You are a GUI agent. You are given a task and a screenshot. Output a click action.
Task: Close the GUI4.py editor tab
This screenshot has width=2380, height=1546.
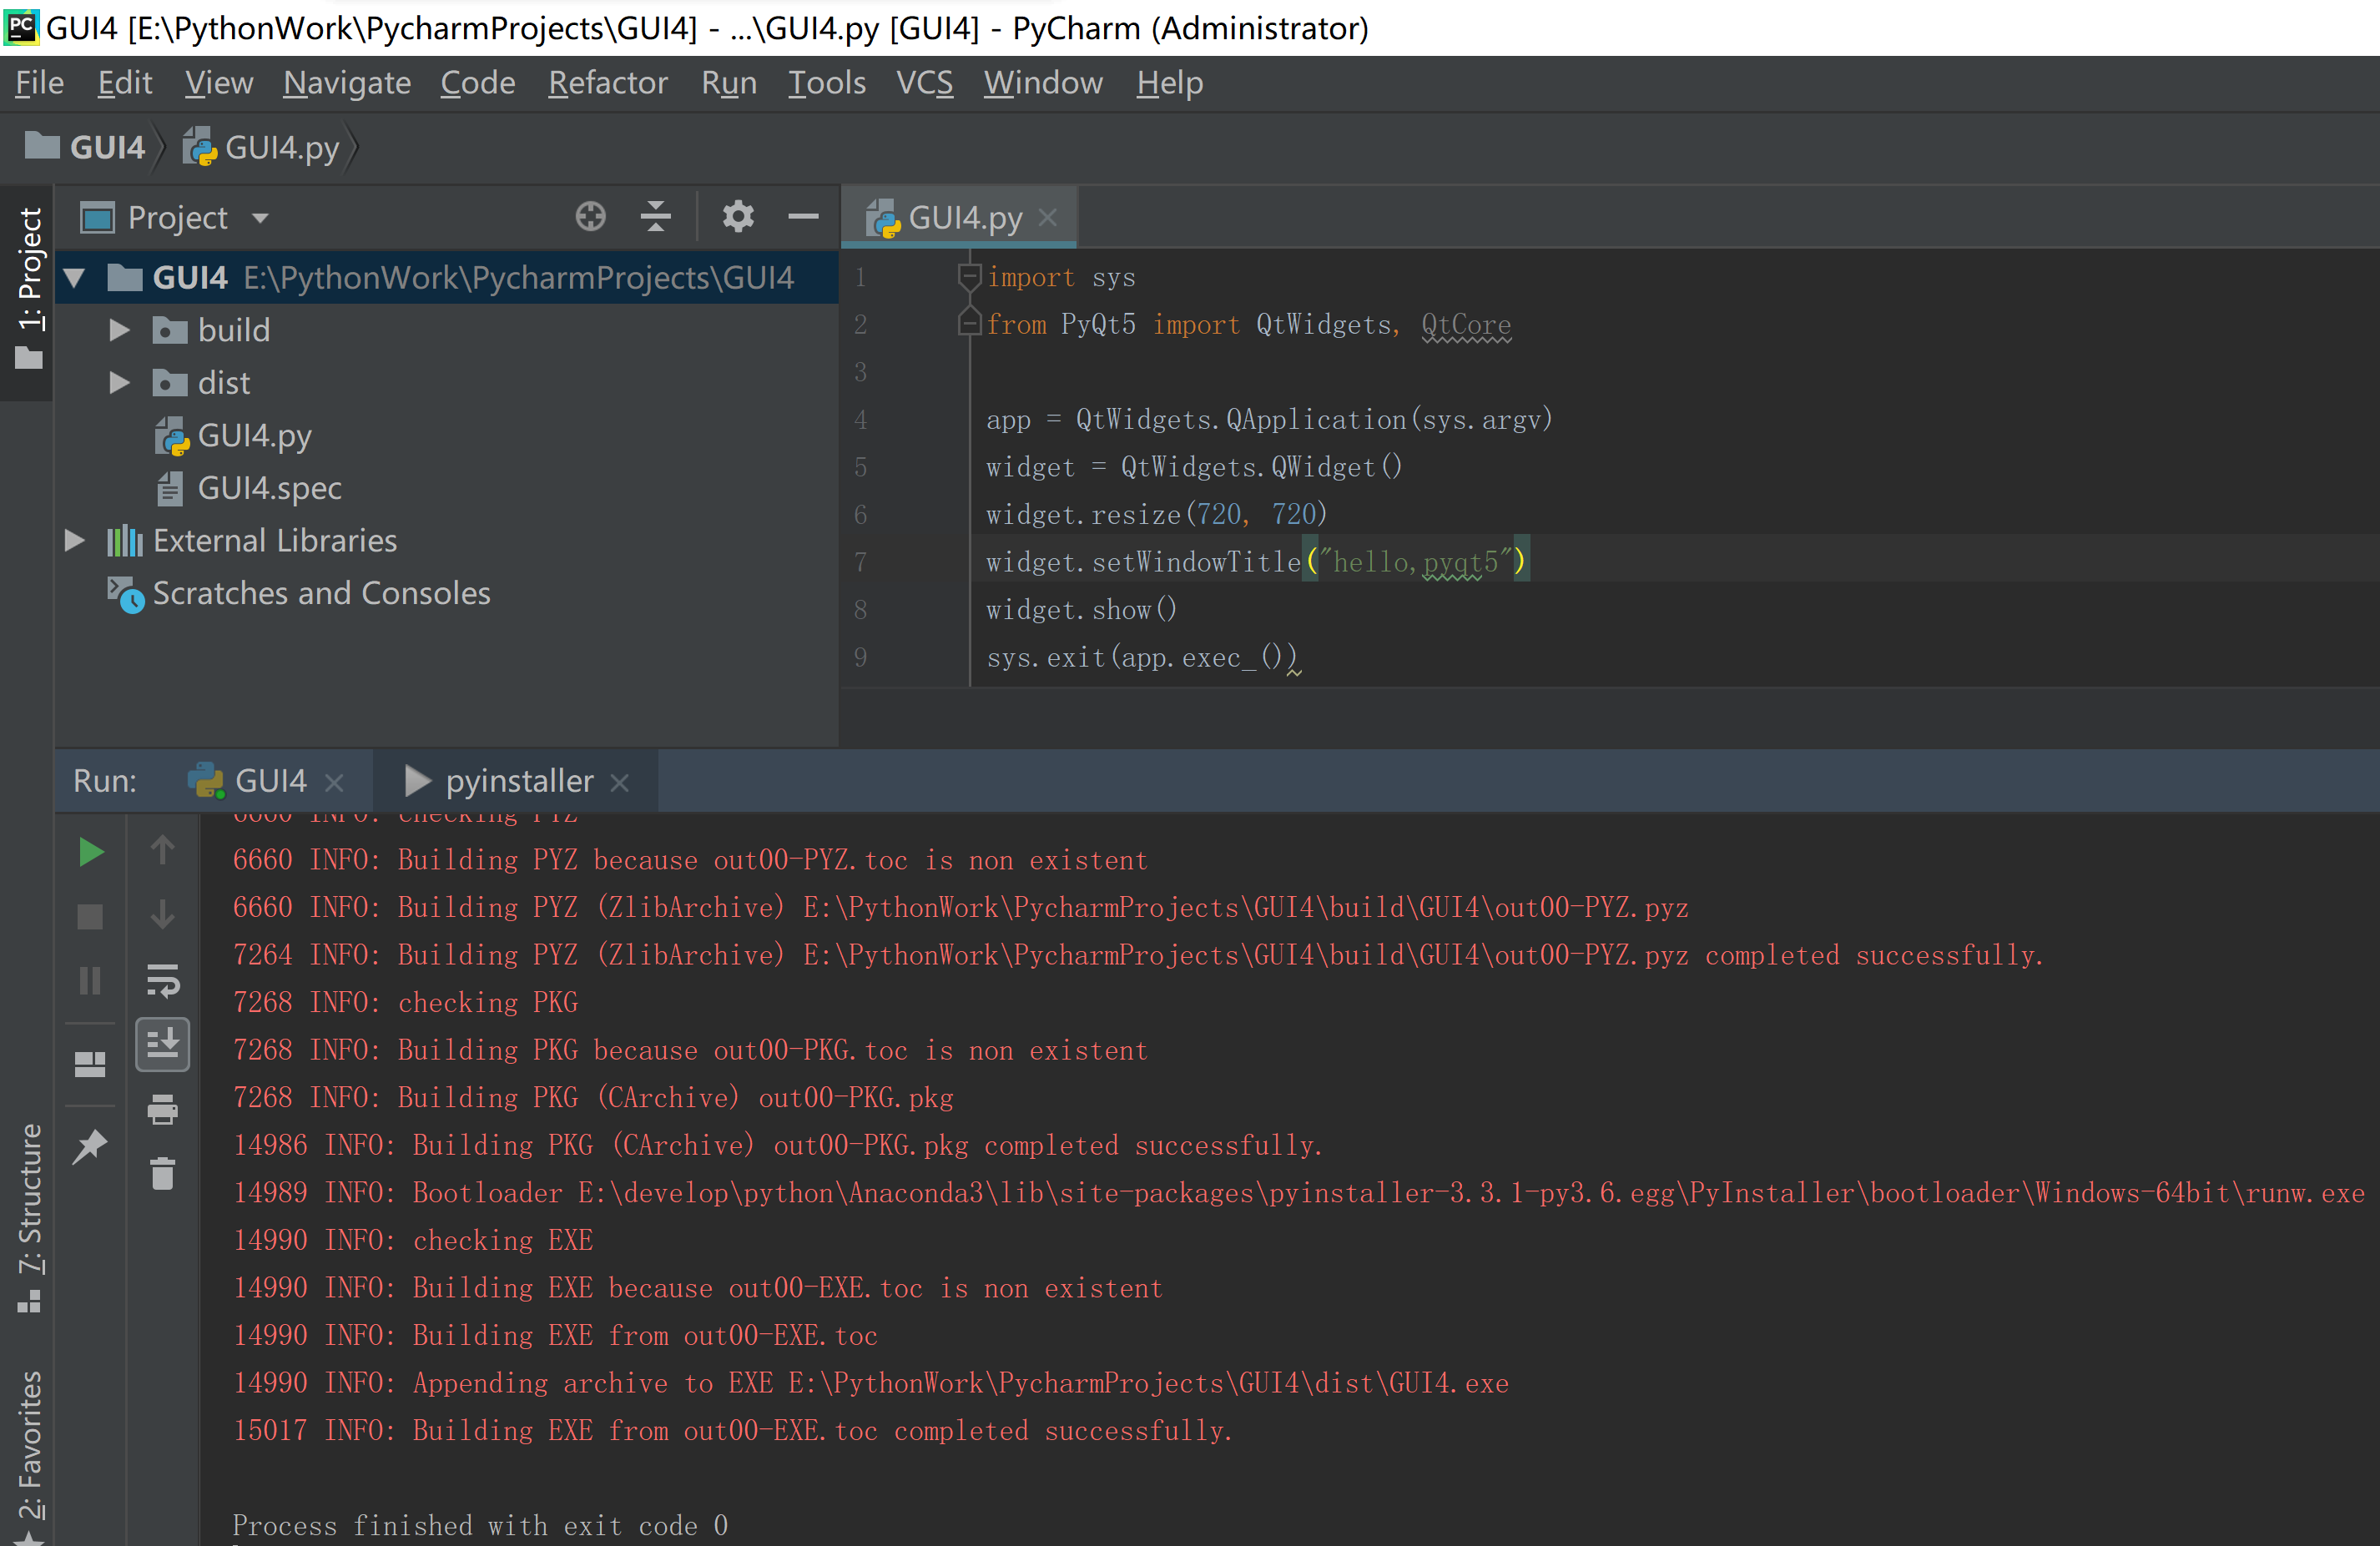1048,217
